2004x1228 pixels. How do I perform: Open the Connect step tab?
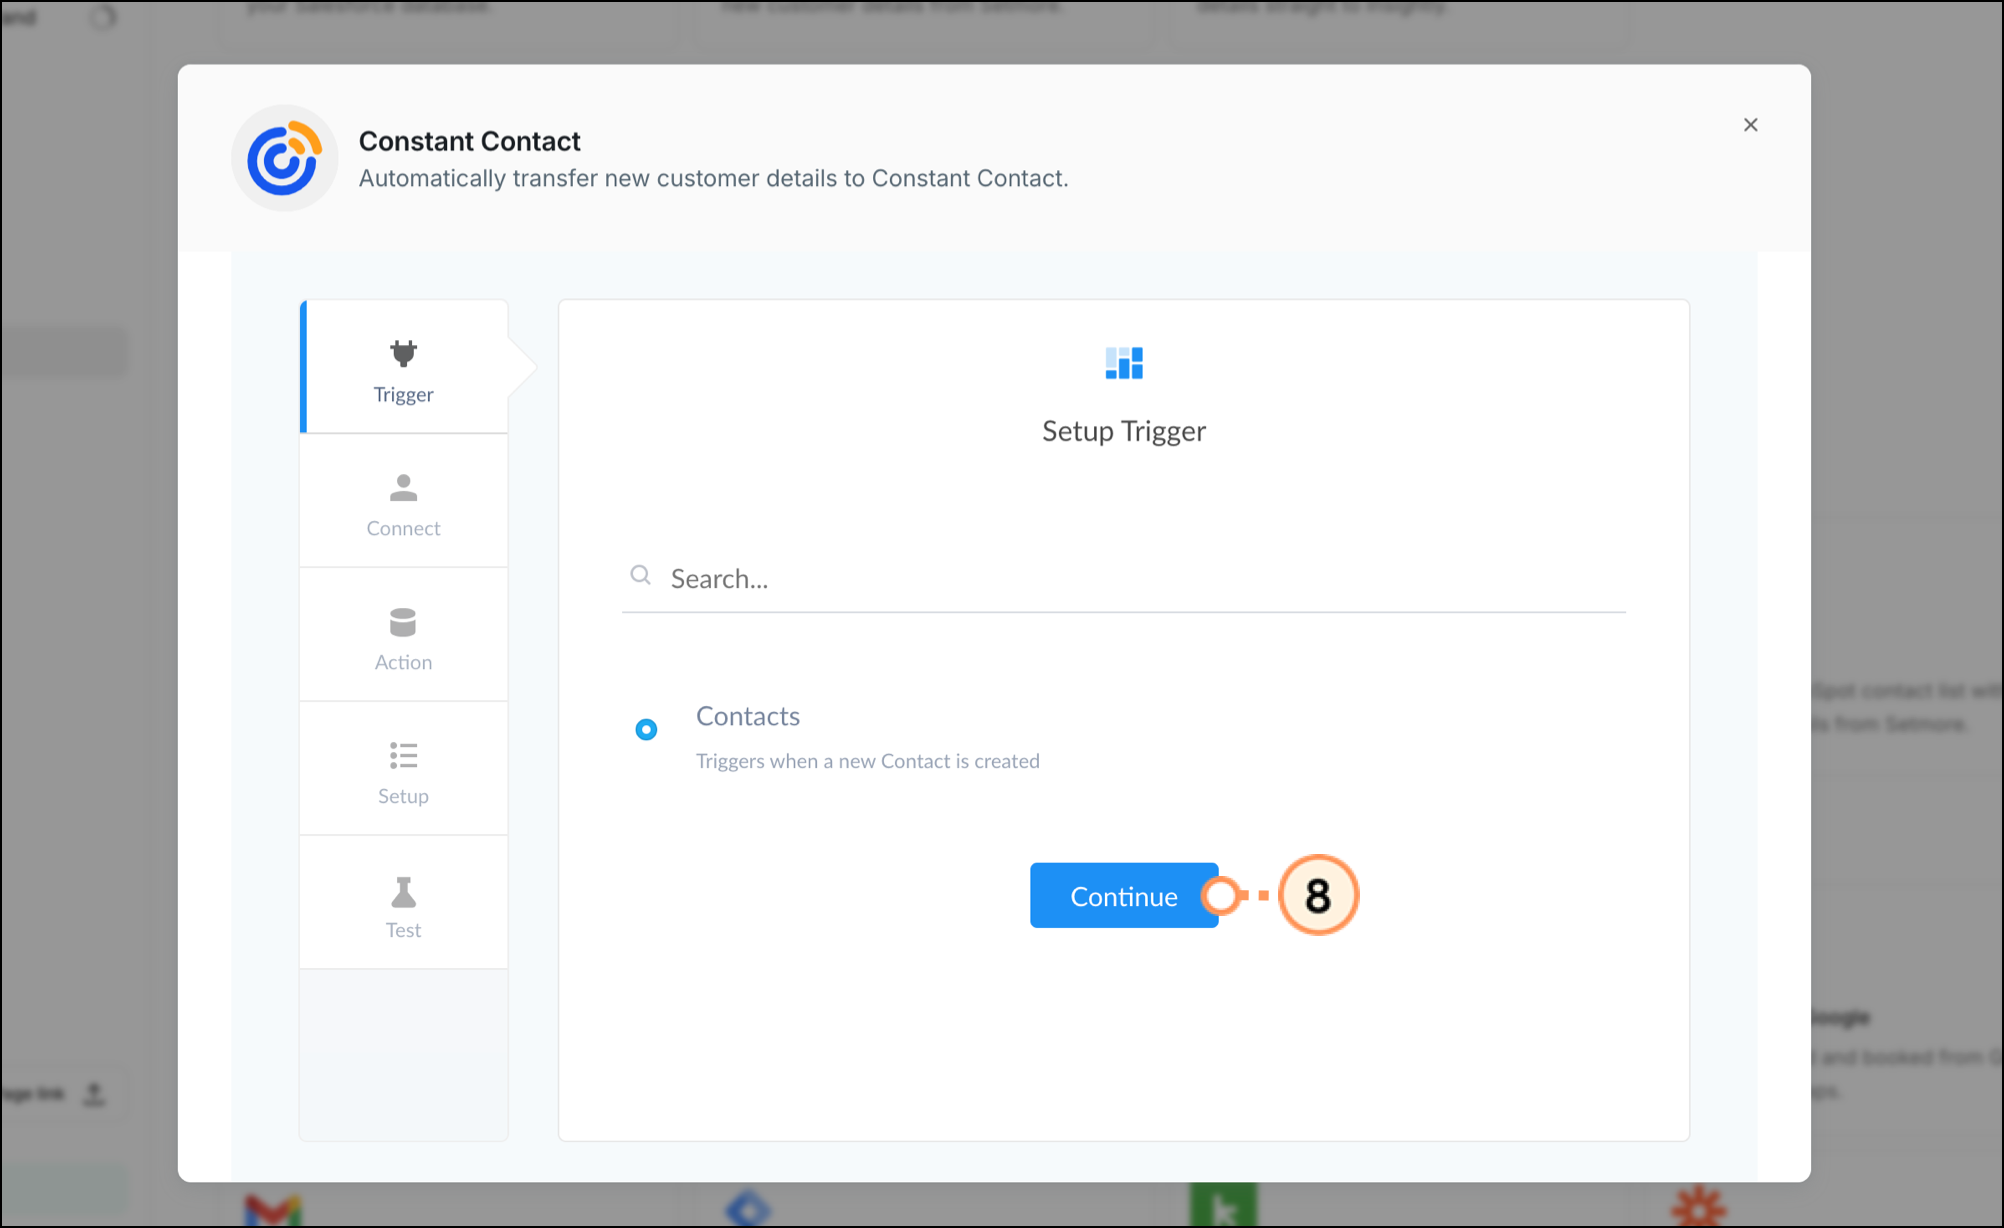pyautogui.click(x=404, y=501)
